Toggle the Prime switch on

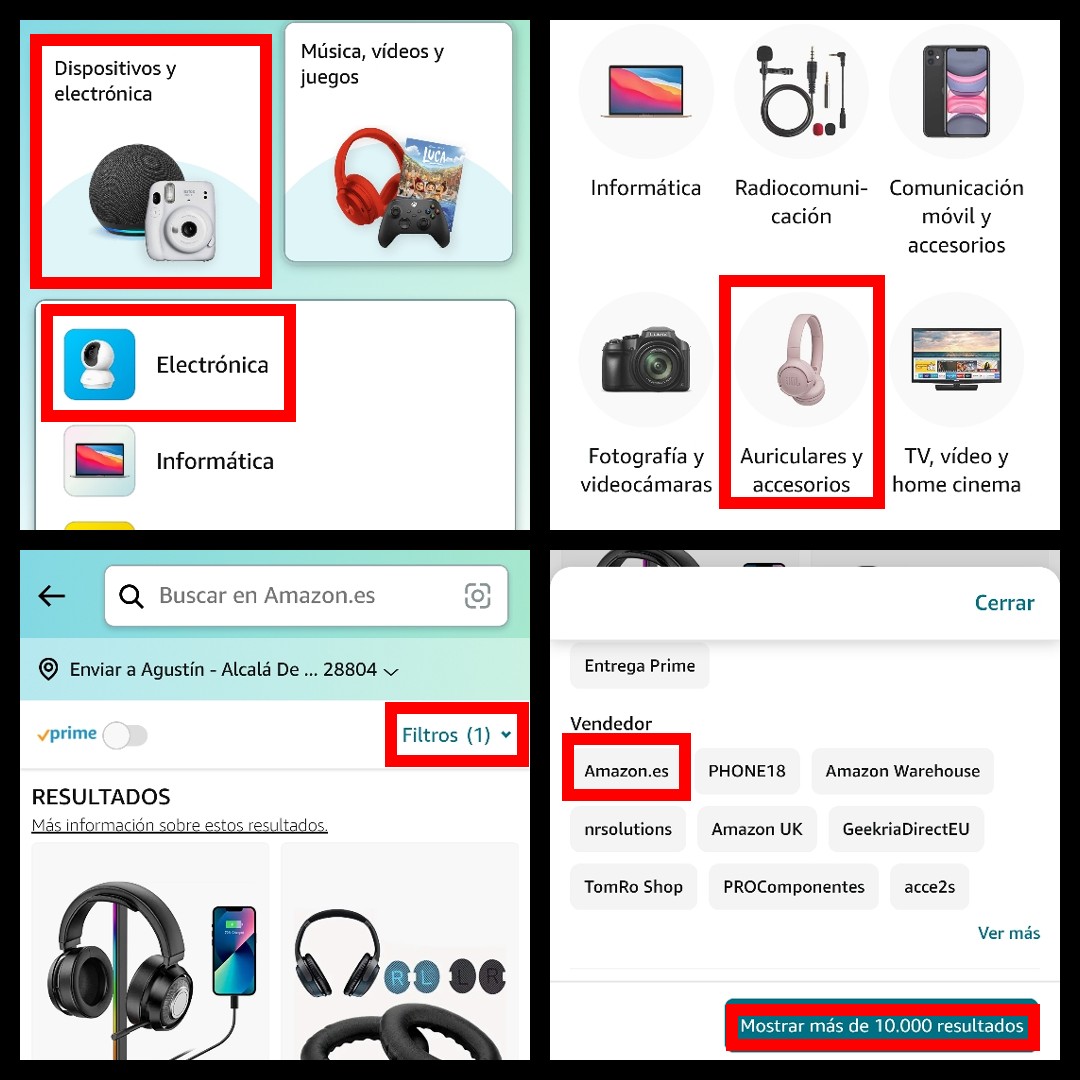click(x=125, y=735)
